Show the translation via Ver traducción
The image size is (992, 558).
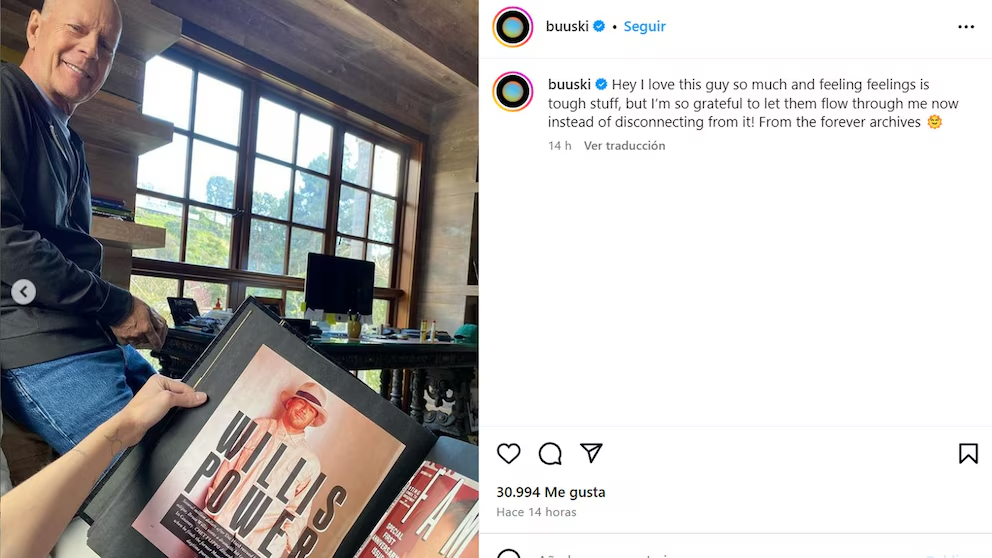624,146
